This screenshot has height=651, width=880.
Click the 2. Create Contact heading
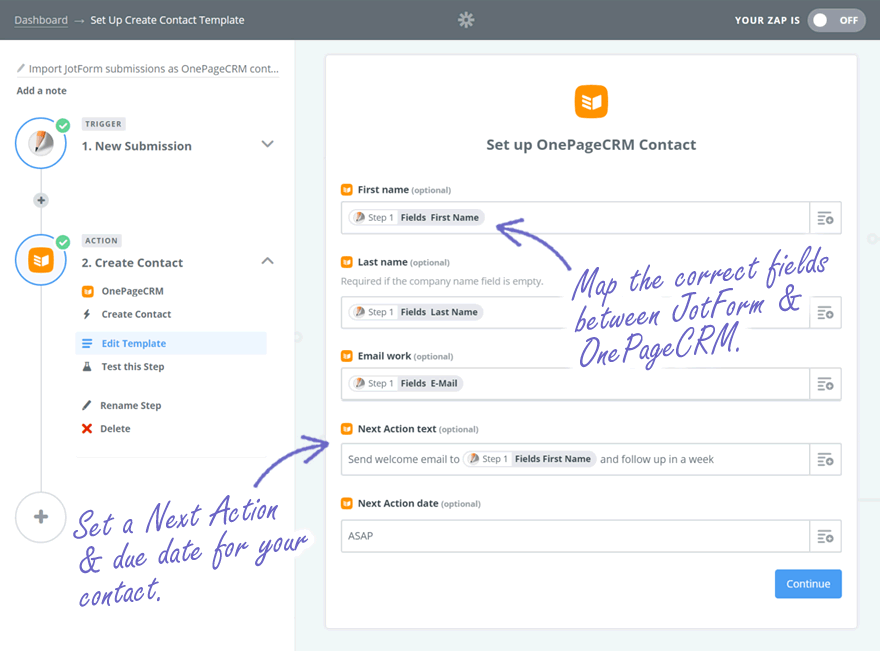click(x=132, y=263)
